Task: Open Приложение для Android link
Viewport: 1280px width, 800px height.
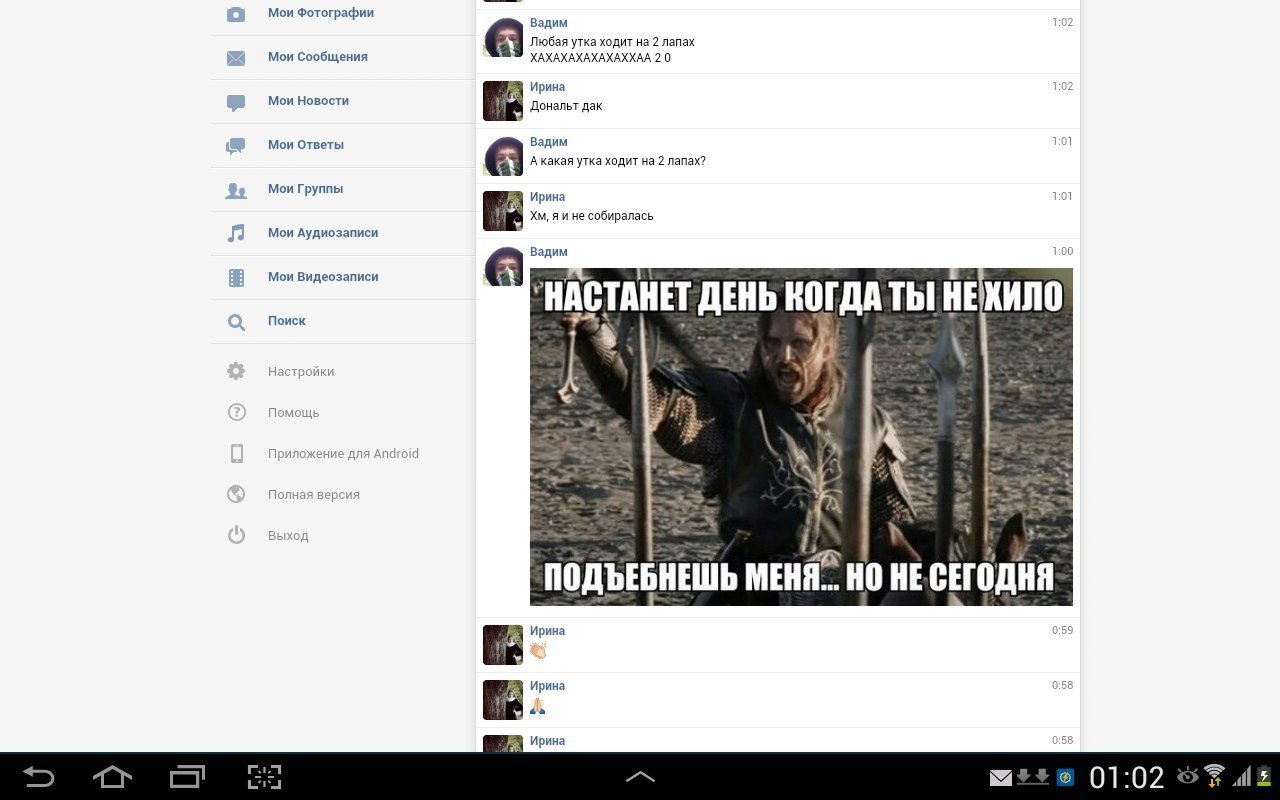Action: (343, 454)
